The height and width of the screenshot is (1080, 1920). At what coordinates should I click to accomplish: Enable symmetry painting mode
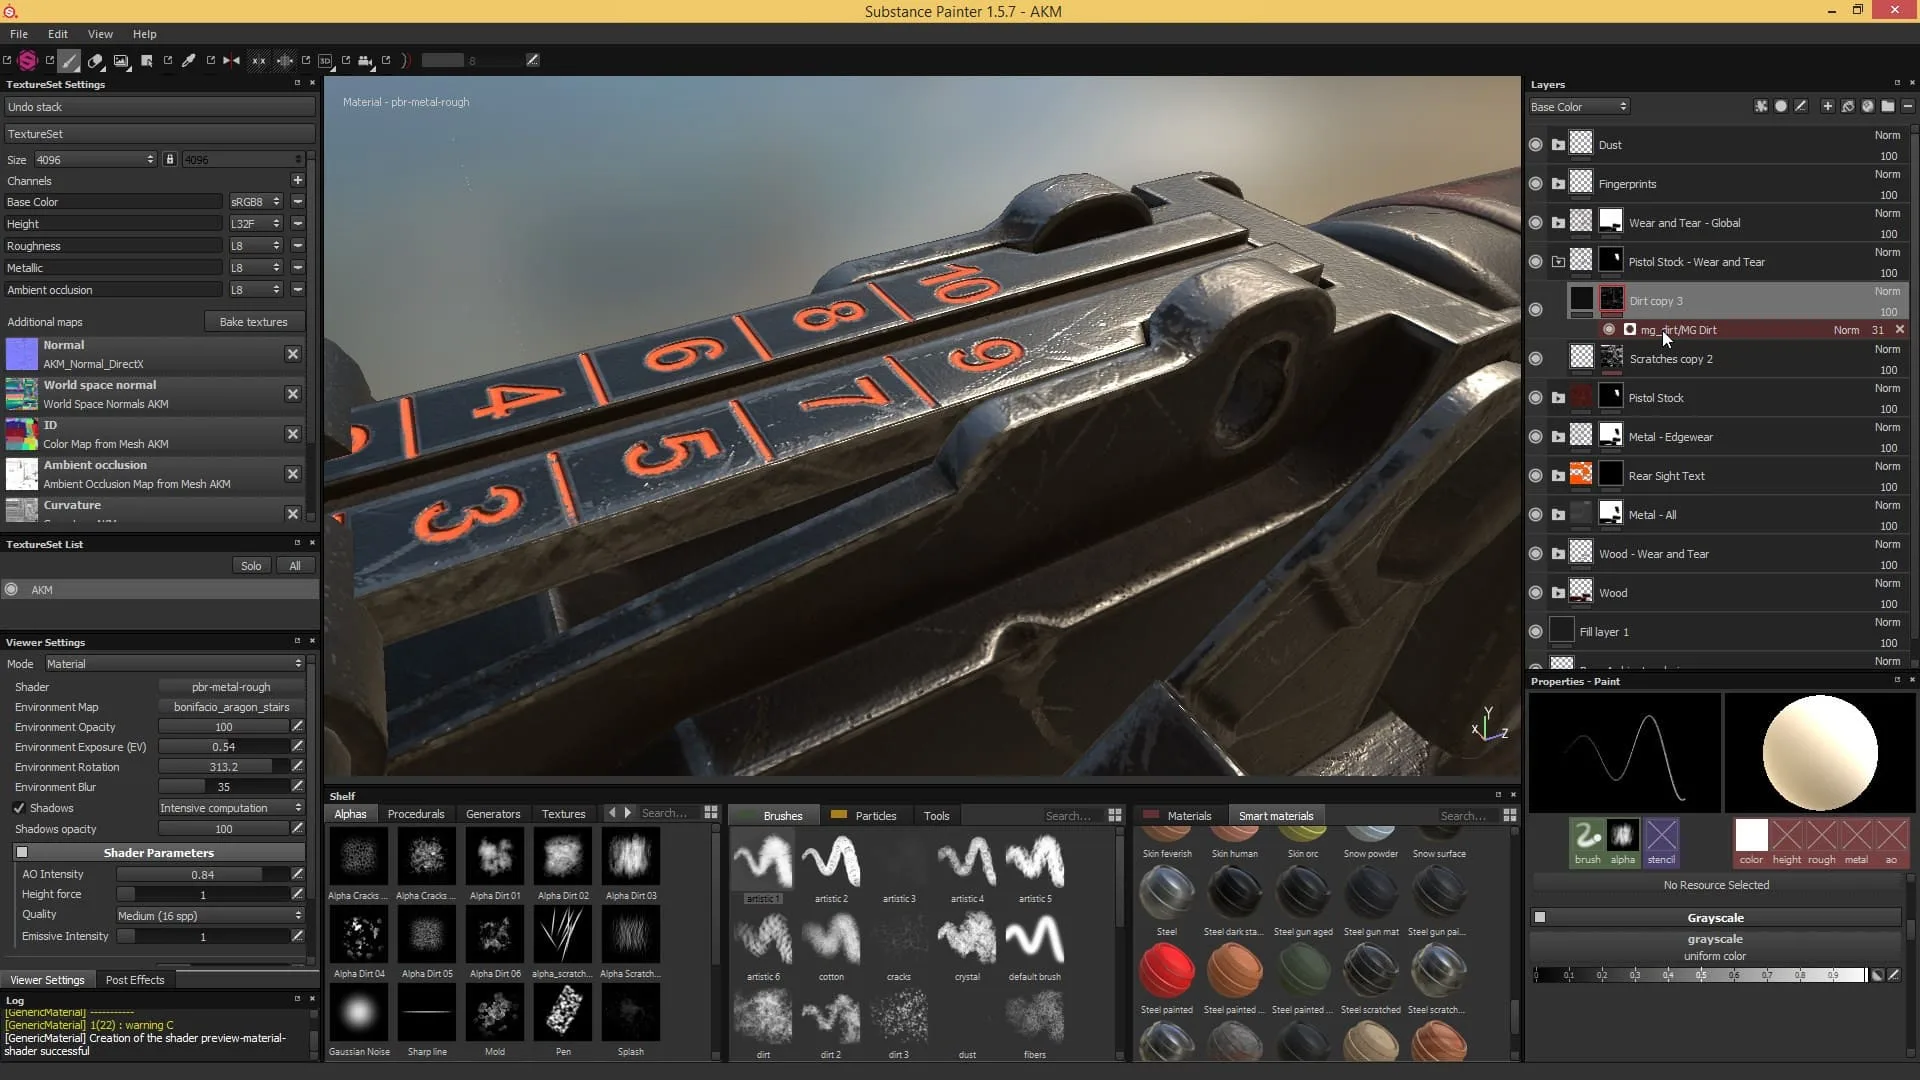[231, 60]
